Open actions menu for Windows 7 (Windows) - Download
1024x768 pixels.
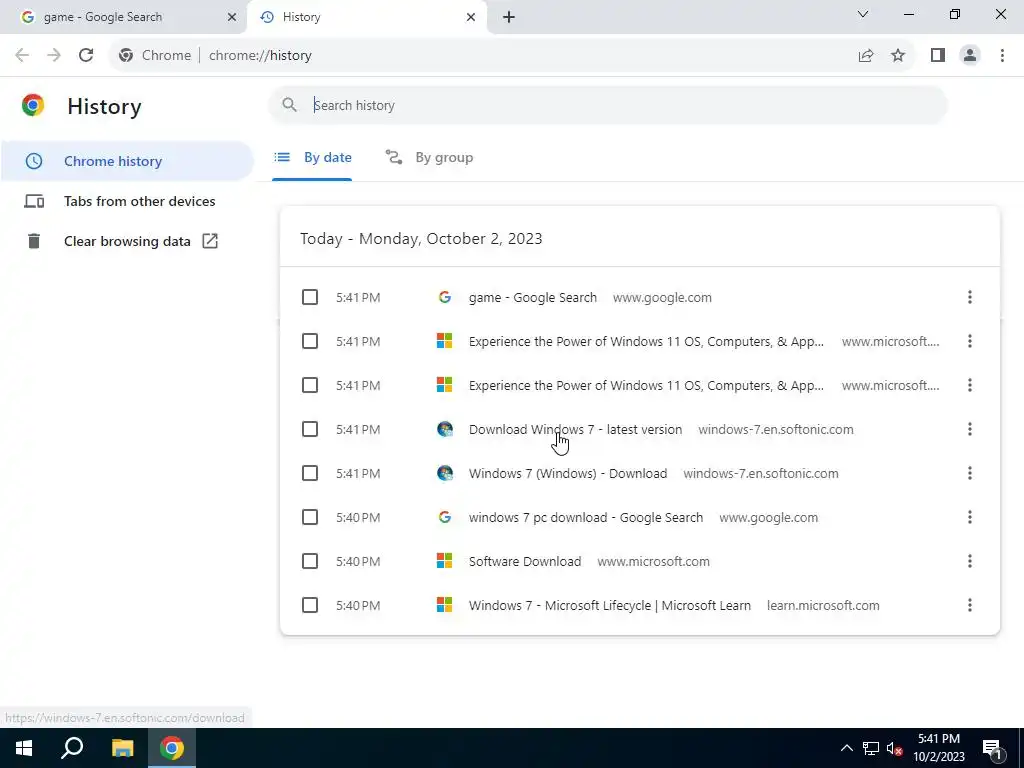(969, 473)
